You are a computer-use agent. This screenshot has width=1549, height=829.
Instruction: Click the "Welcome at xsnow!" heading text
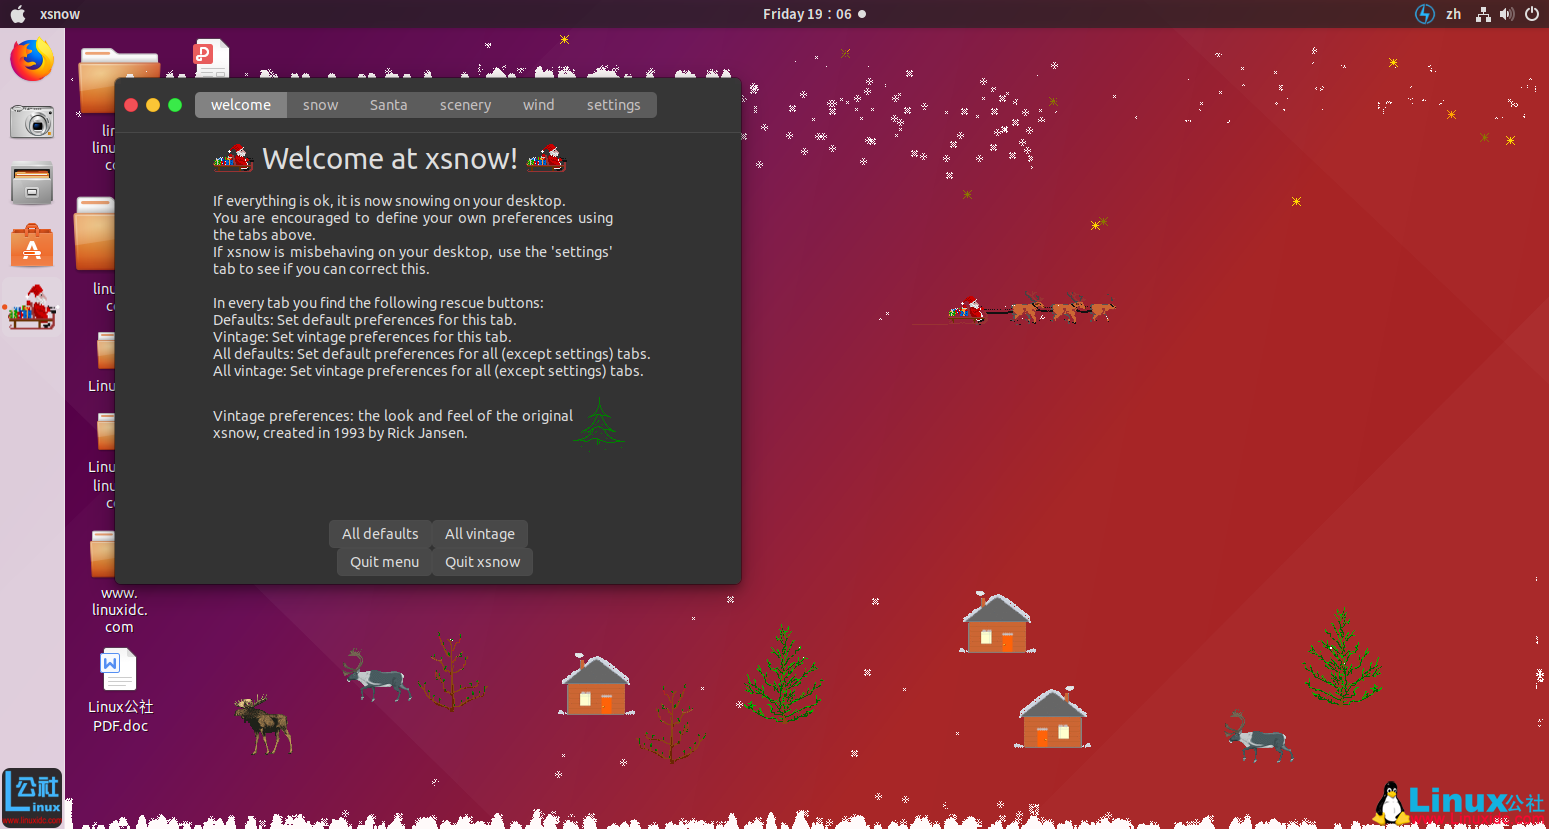[390, 159]
